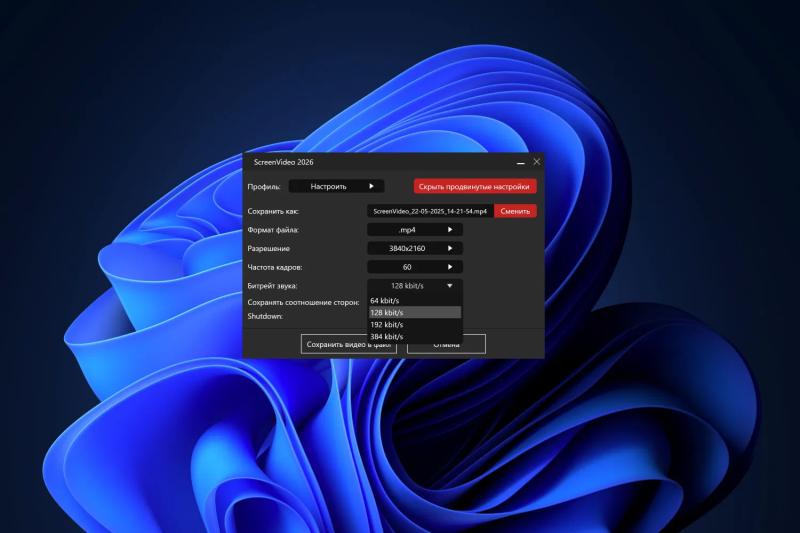This screenshot has height=533, width=800.
Task: Open the Разрешение 3840x2160 dropdown
Action: tap(415, 248)
